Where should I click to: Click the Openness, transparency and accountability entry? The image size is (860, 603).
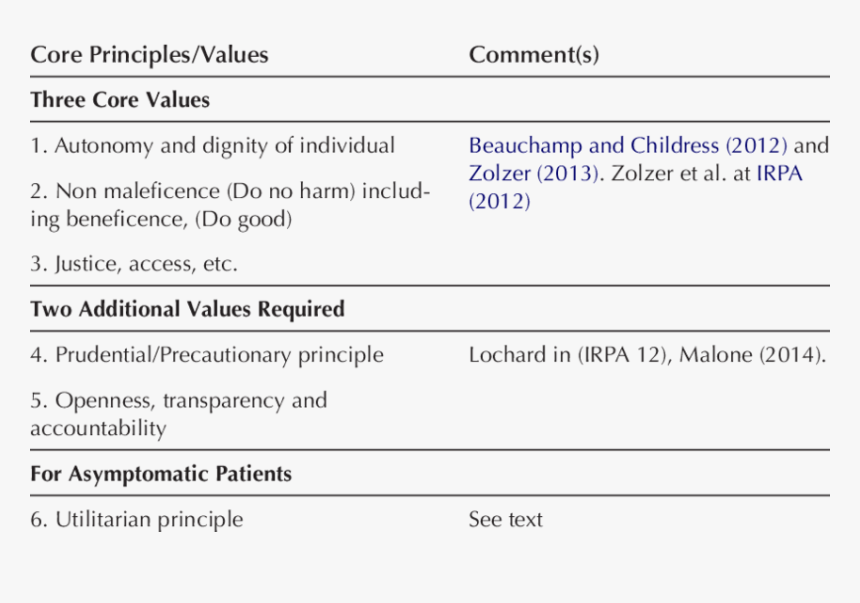(x=178, y=401)
